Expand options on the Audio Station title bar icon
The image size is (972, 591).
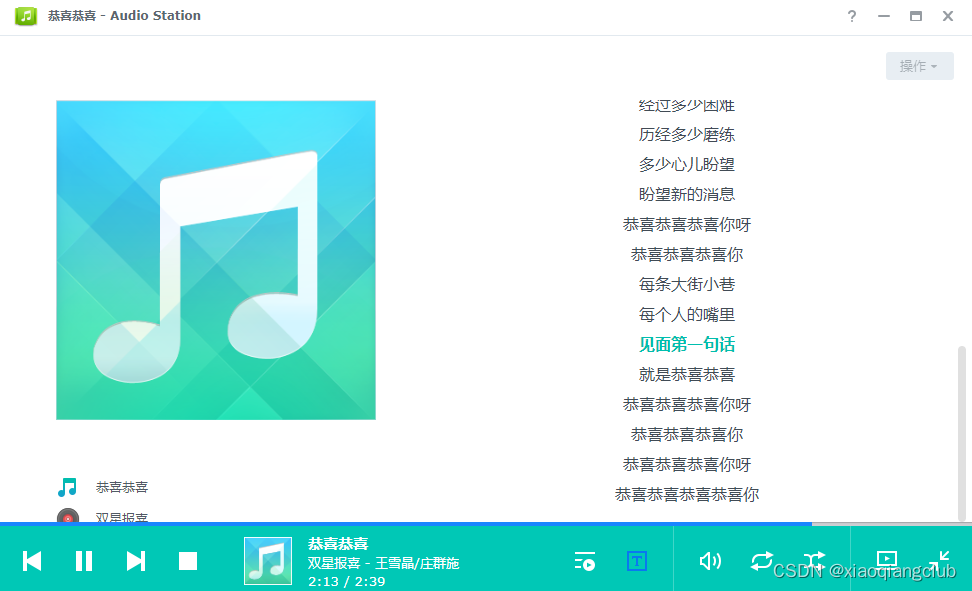coord(26,15)
